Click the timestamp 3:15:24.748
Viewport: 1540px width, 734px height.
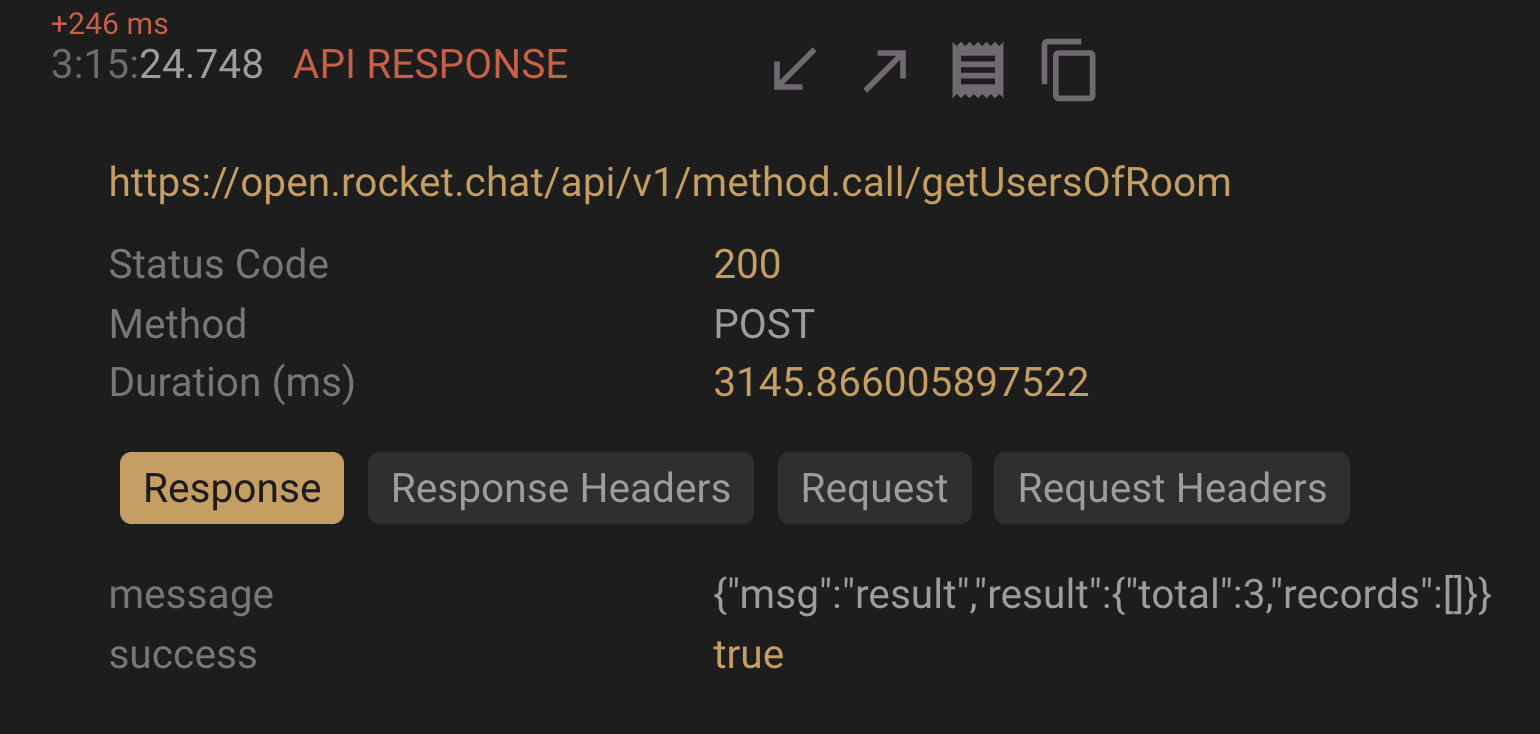click(157, 64)
